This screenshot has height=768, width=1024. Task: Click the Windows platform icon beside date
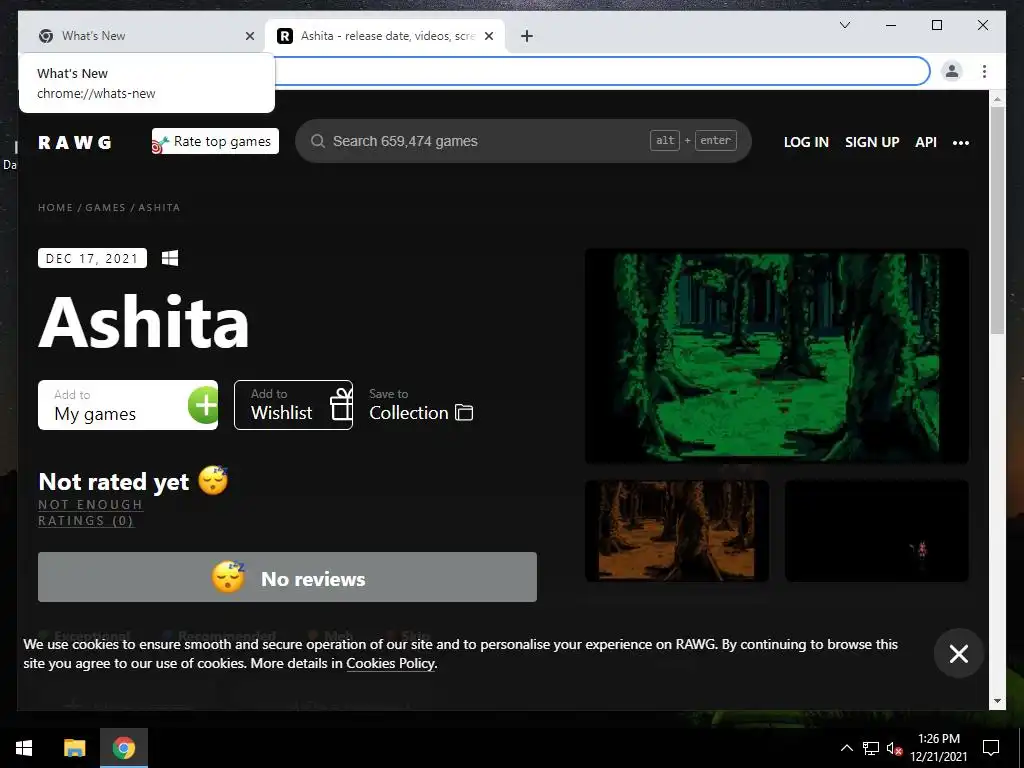(x=170, y=258)
